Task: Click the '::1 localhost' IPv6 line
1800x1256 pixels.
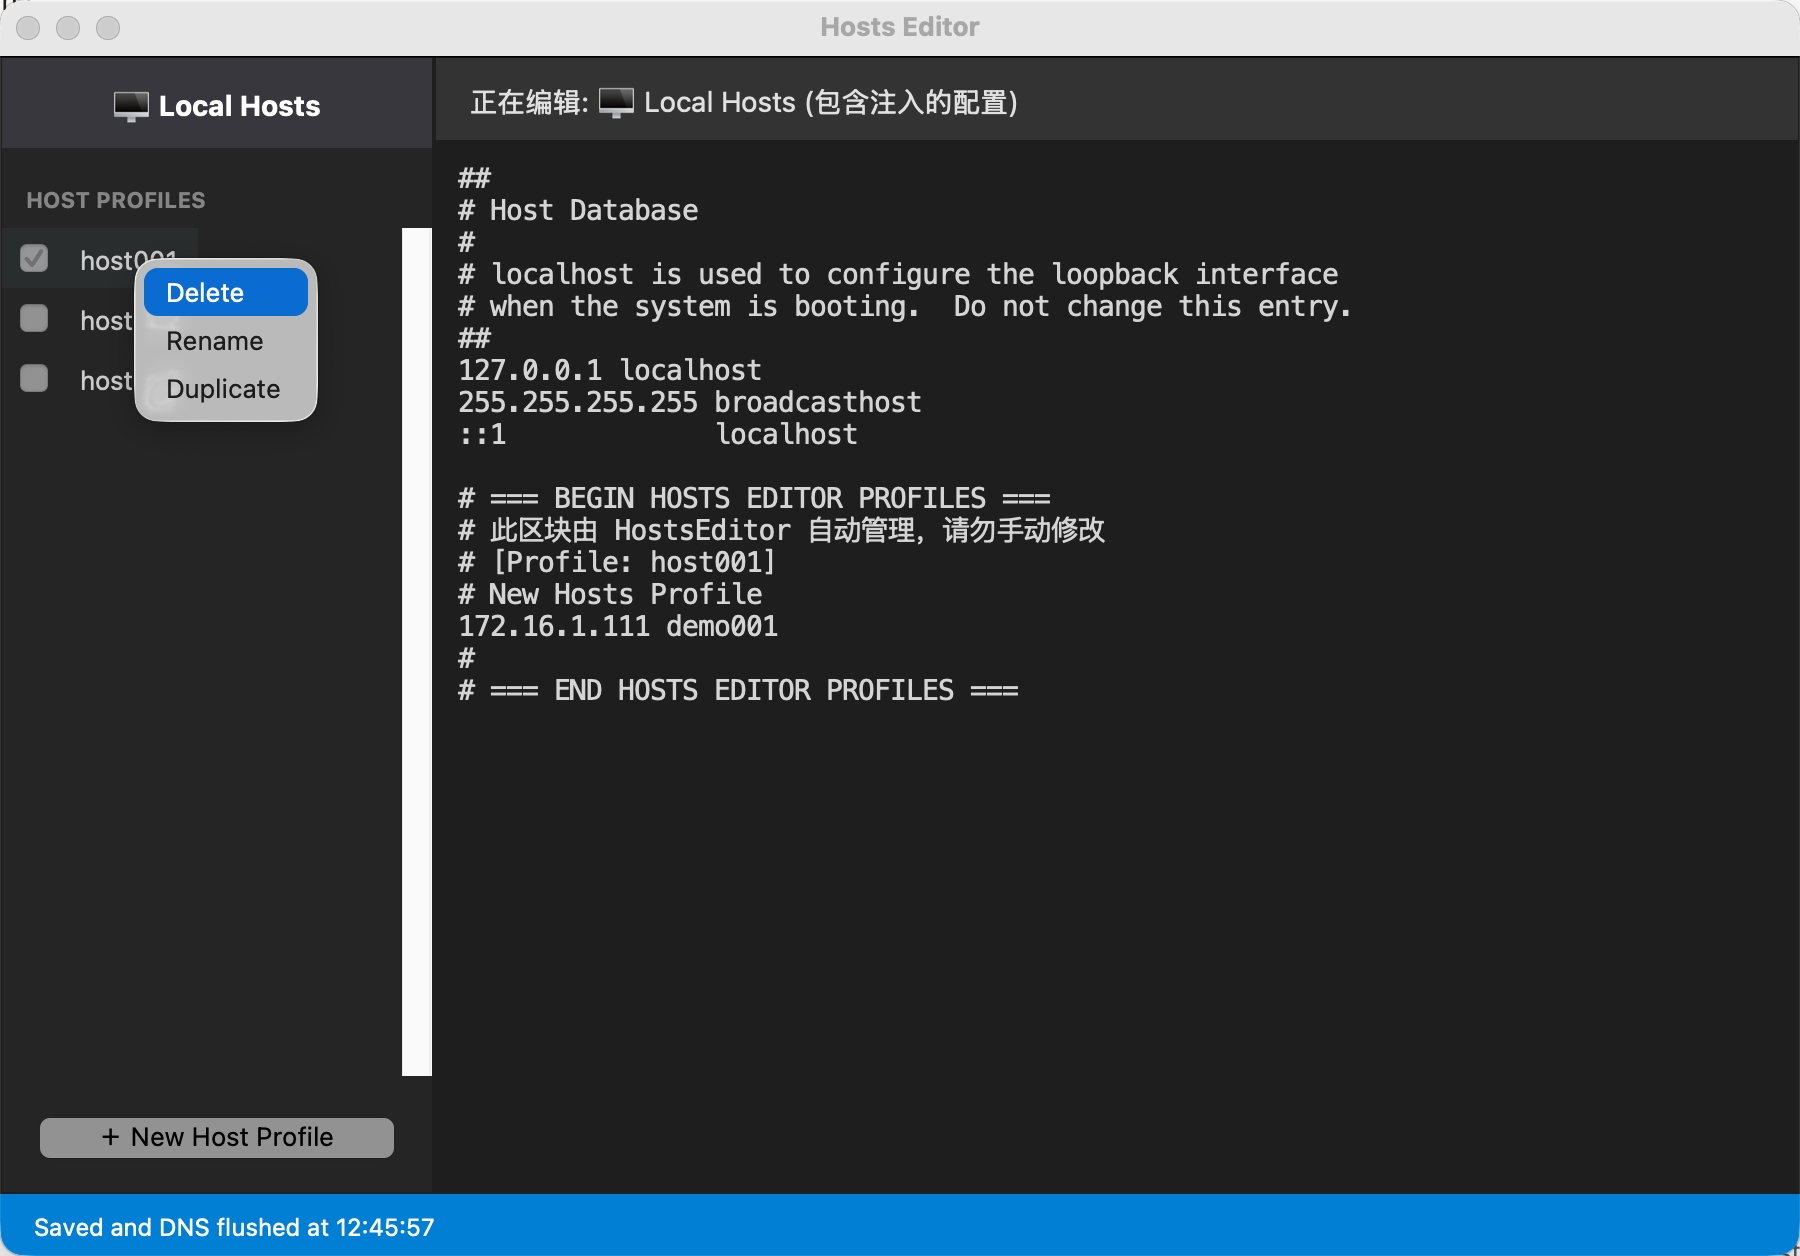Action: pyautogui.click(x=658, y=434)
